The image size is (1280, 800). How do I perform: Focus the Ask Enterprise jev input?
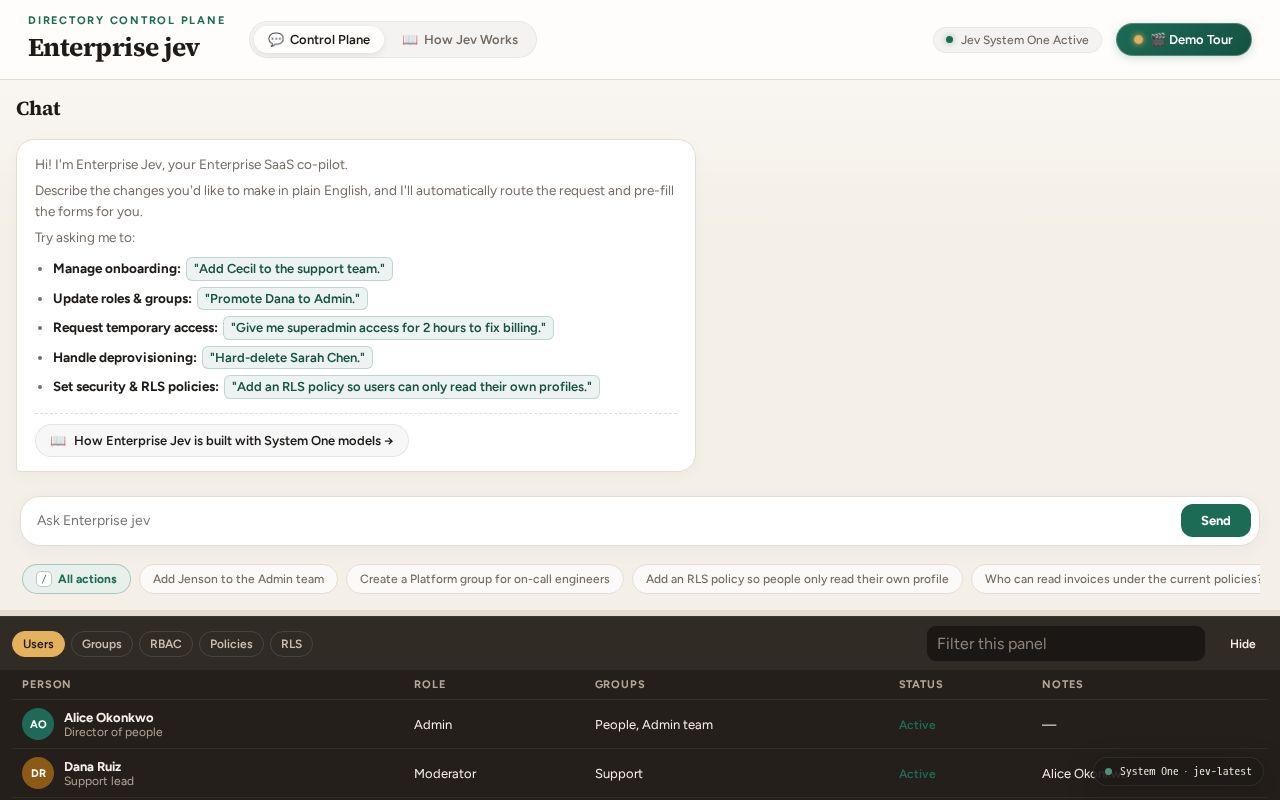click(602, 521)
